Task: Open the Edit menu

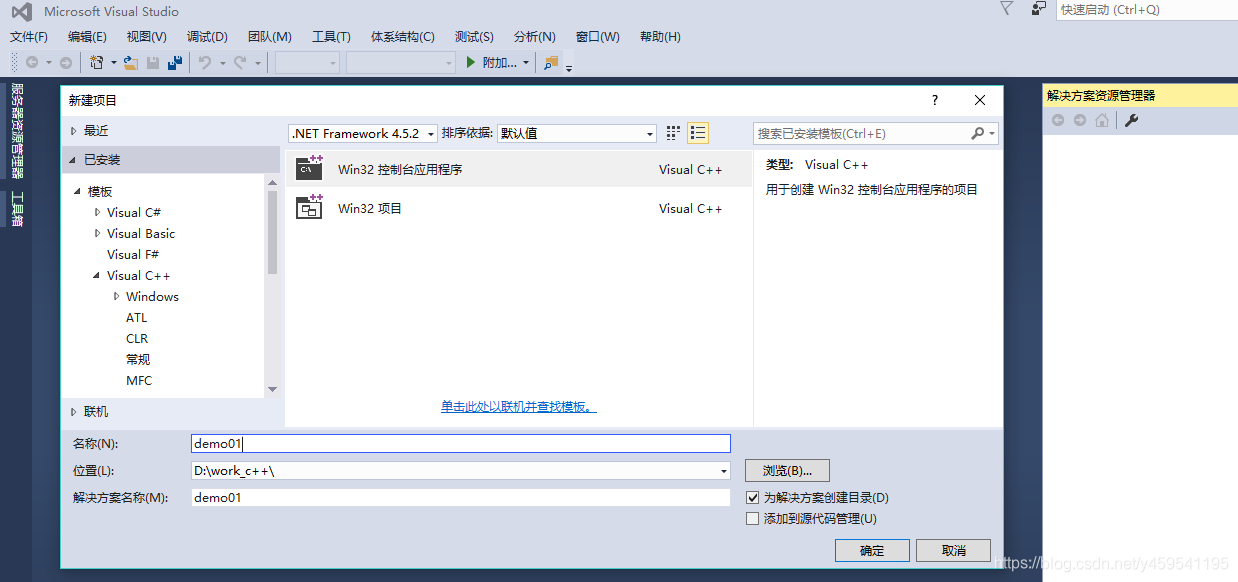Action: point(87,36)
